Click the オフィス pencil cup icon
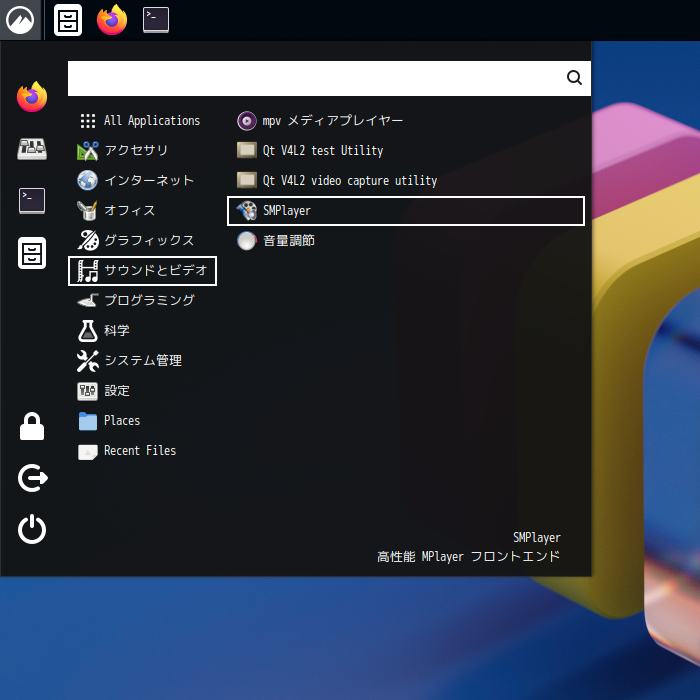Viewport: 700px width, 700px height. [88, 210]
